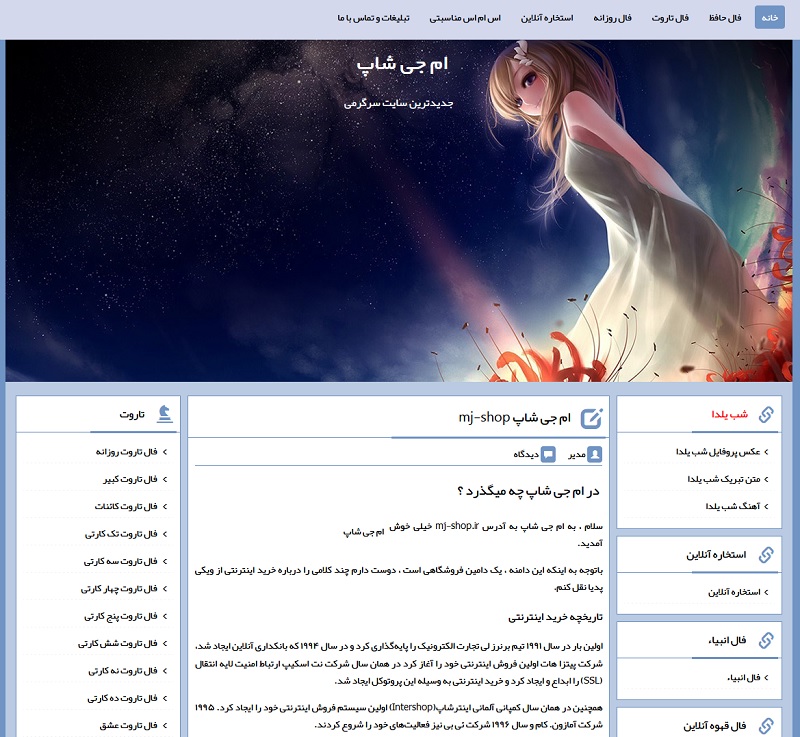Open فال تاروت ده کارتی link
This screenshot has width=800, height=737.
[x=122, y=698]
